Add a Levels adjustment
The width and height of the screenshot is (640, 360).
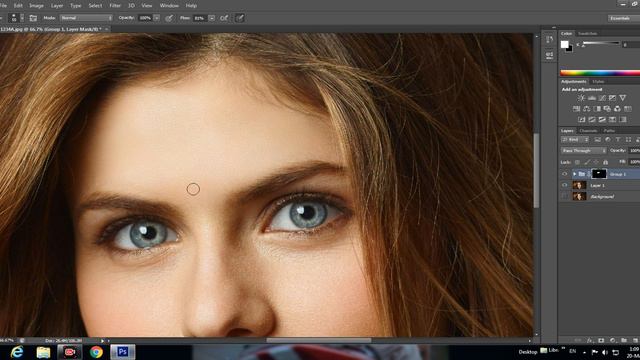point(591,98)
